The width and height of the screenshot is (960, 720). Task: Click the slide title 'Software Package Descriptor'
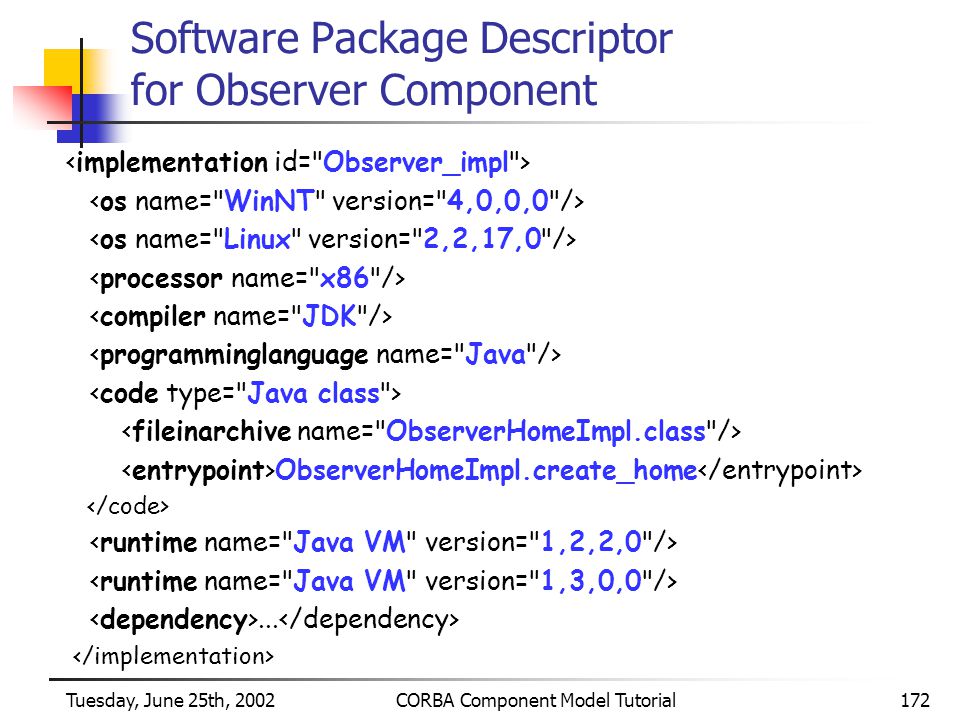click(402, 40)
